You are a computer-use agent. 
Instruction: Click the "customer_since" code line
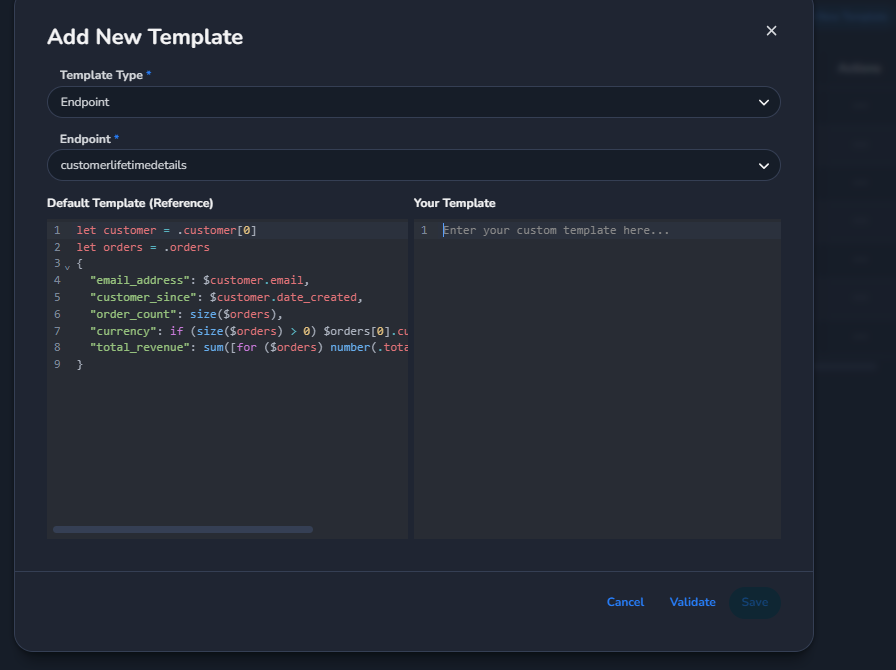[226, 297]
